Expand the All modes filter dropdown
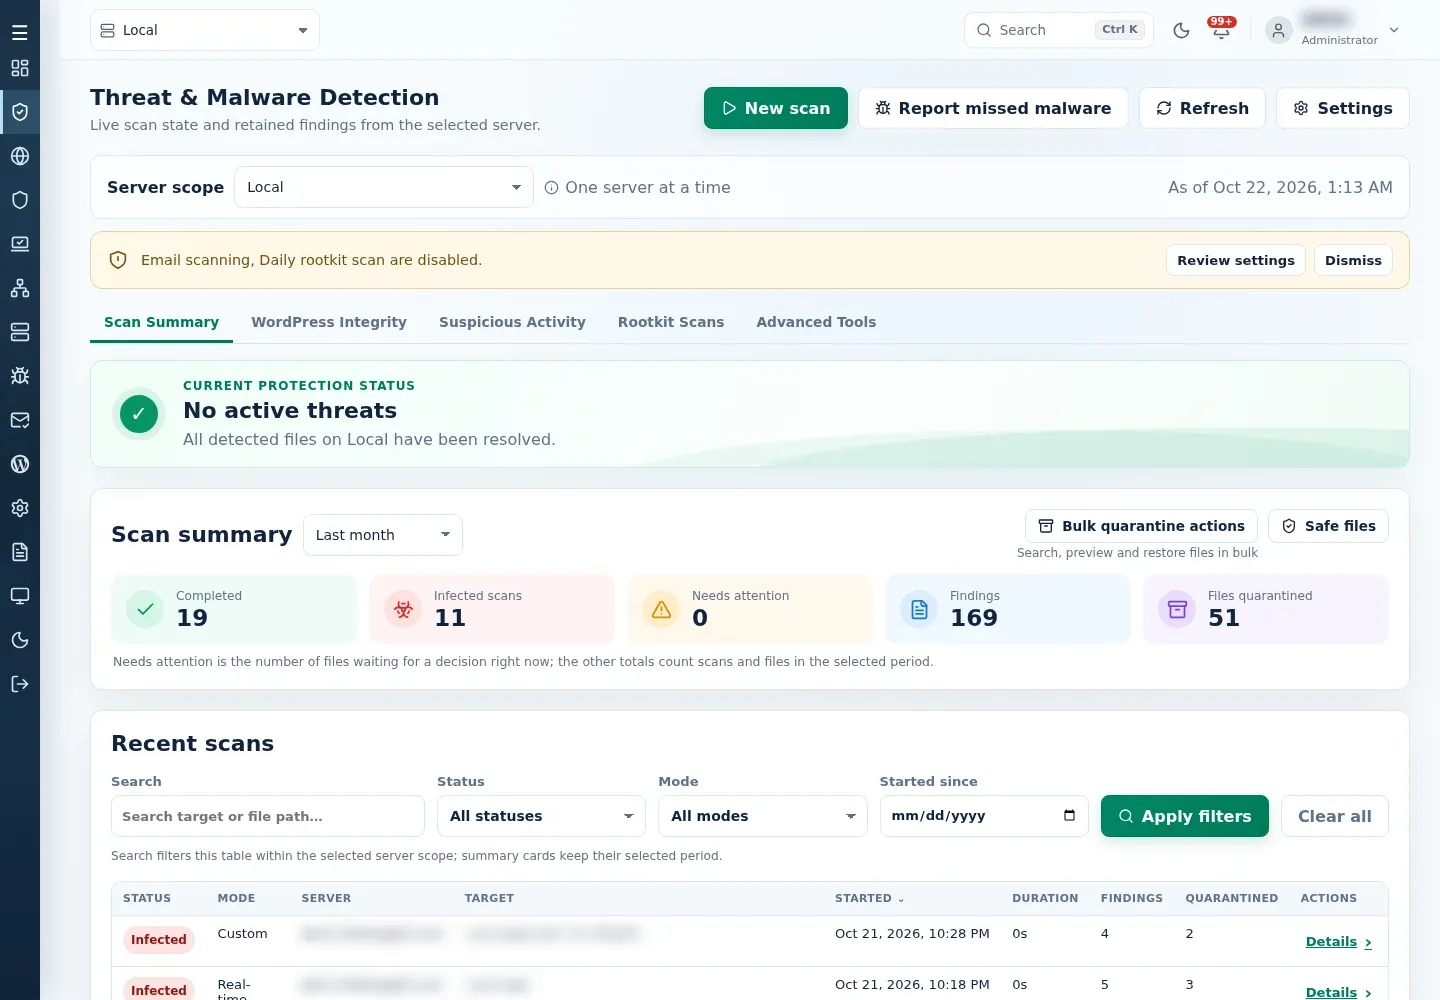Image resolution: width=1440 pixels, height=1000 pixels. [762, 816]
